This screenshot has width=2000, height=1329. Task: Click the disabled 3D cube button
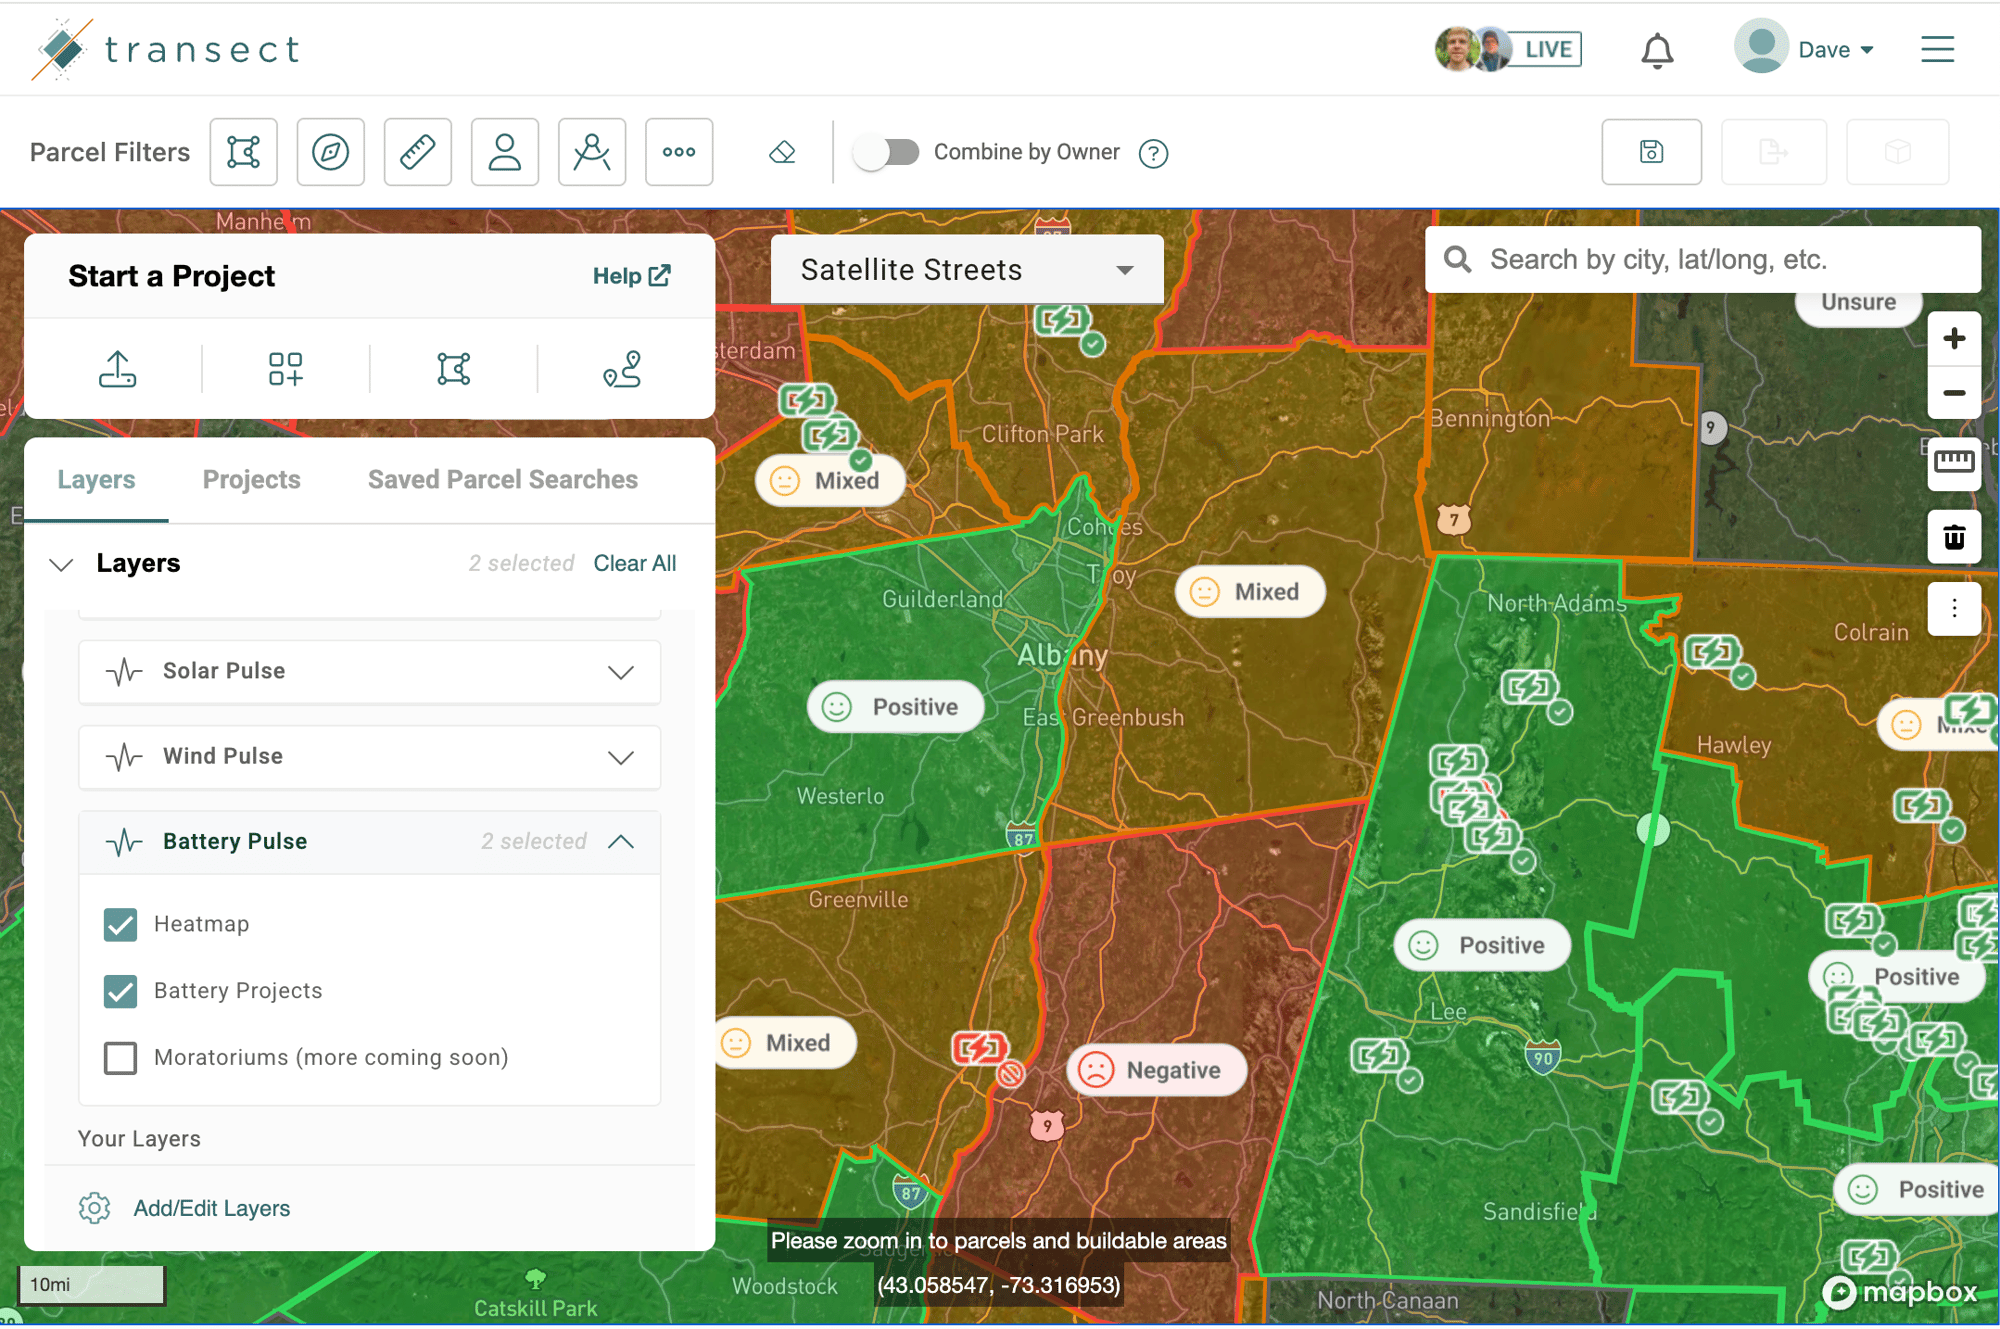(1897, 152)
